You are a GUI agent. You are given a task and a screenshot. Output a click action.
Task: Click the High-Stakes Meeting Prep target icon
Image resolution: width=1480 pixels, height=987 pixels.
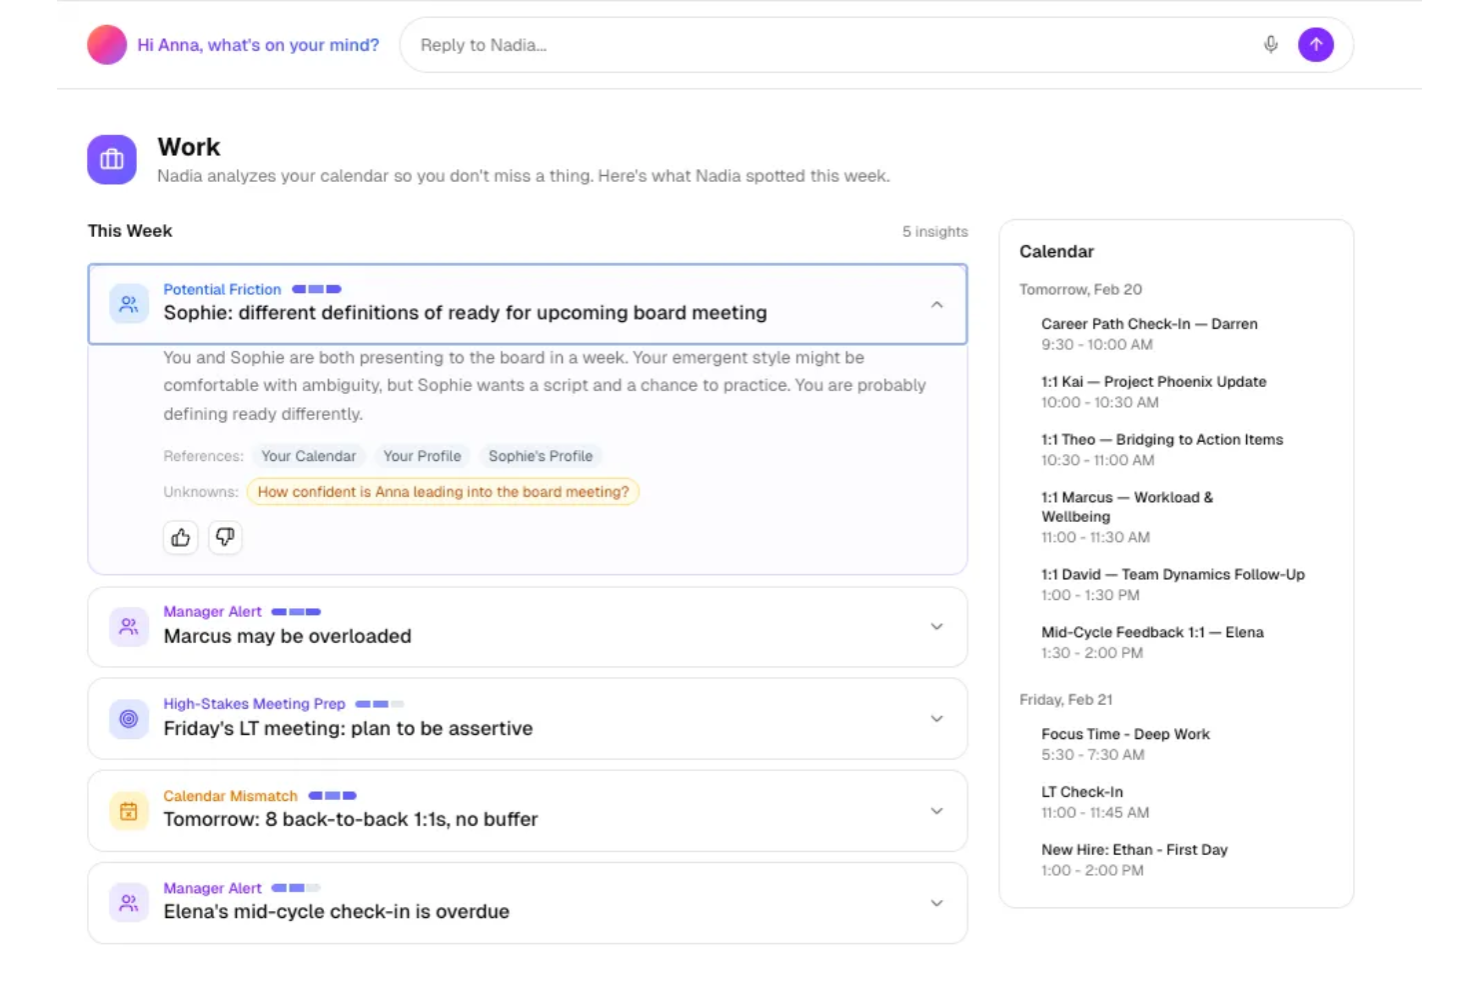[129, 719]
